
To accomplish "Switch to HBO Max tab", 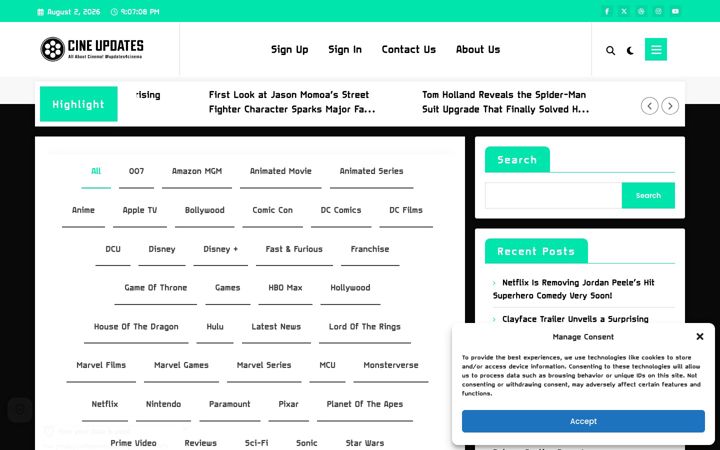I will [x=285, y=288].
